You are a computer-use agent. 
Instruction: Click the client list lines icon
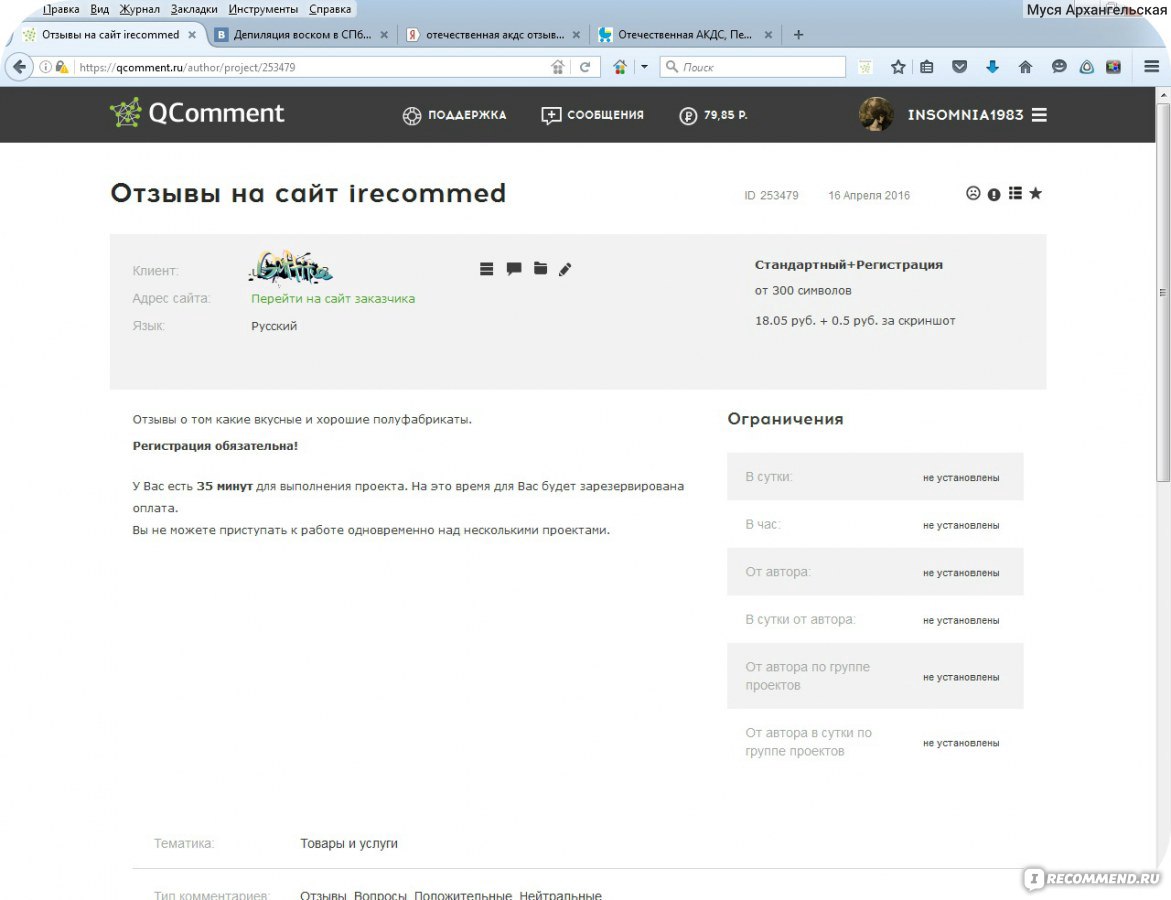[486, 269]
